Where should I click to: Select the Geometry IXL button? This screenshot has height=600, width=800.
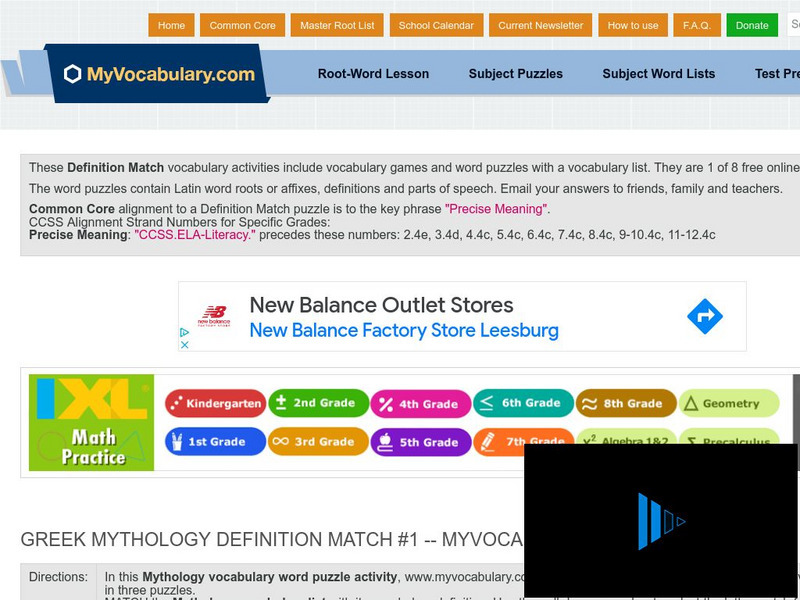pos(729,404)
